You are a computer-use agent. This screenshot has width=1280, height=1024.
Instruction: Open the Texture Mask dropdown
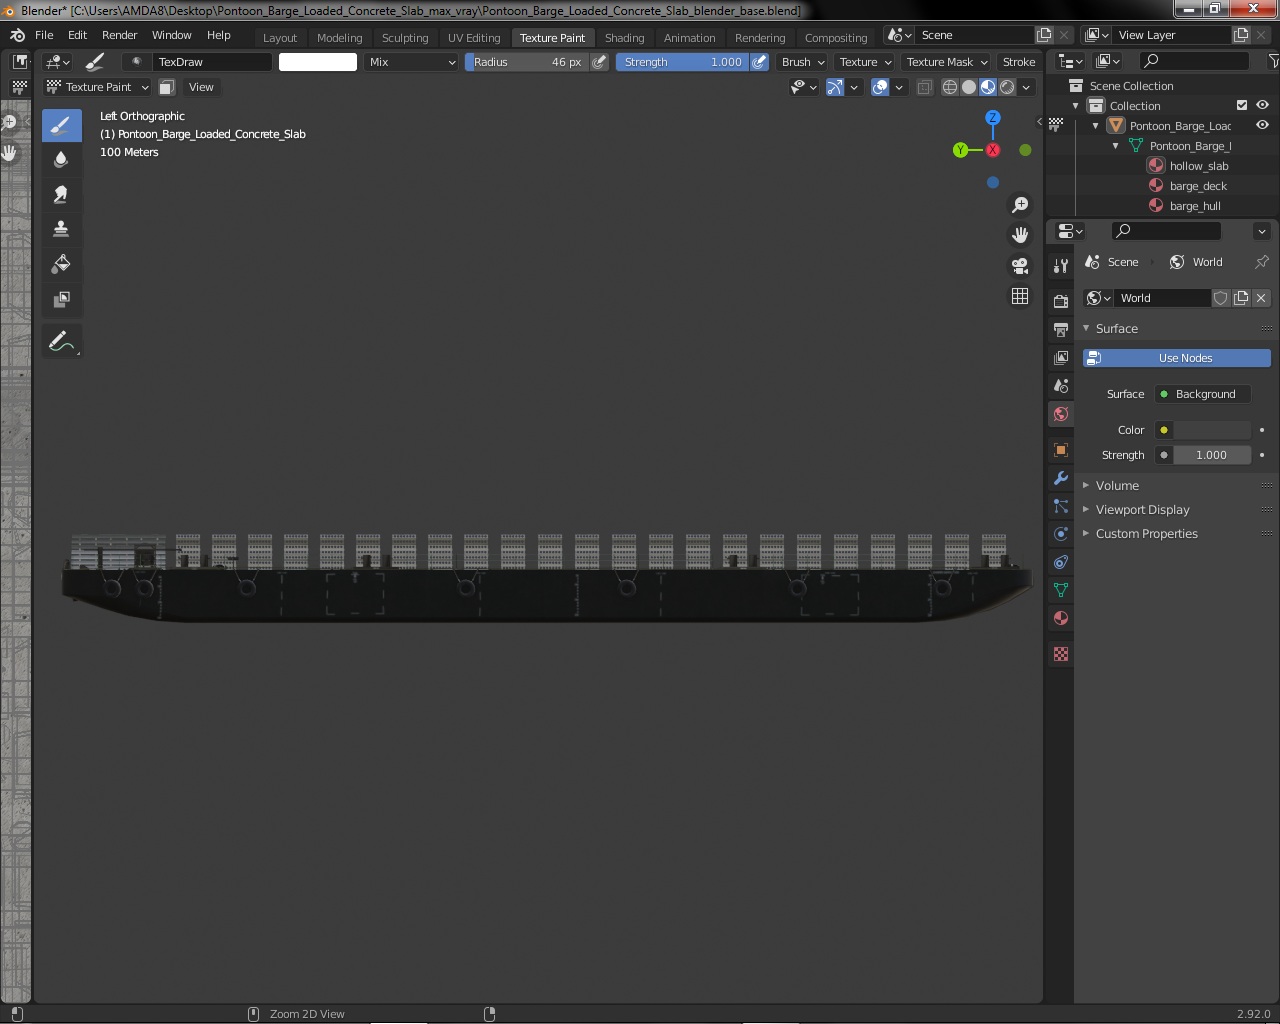coord(947,62)
